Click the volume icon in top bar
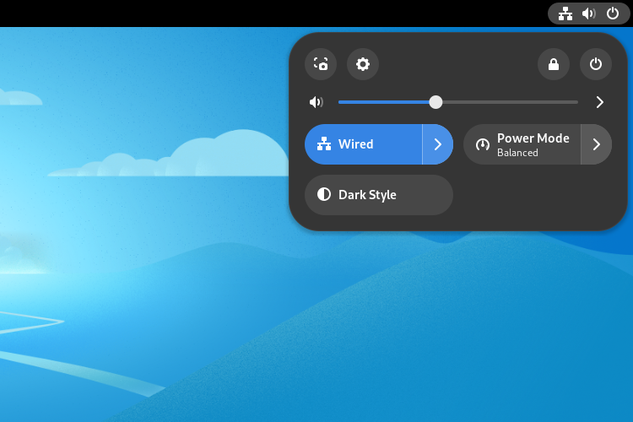The image size is (633, 422). point(589,14)
